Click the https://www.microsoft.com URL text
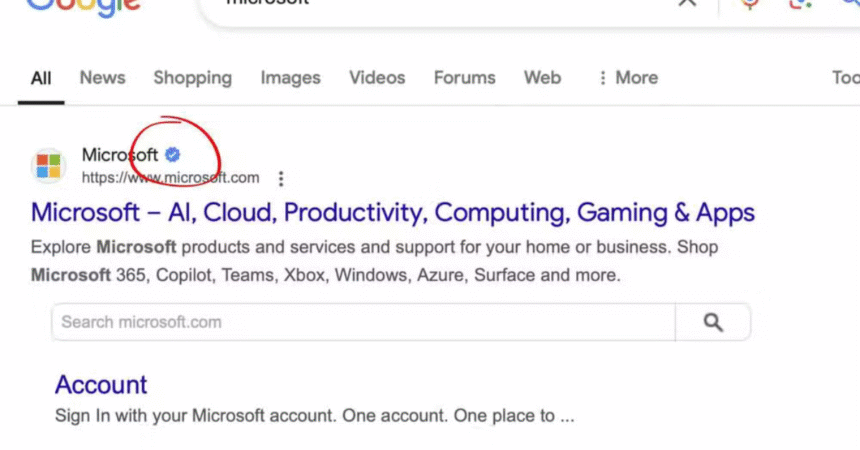 point(171,178)
